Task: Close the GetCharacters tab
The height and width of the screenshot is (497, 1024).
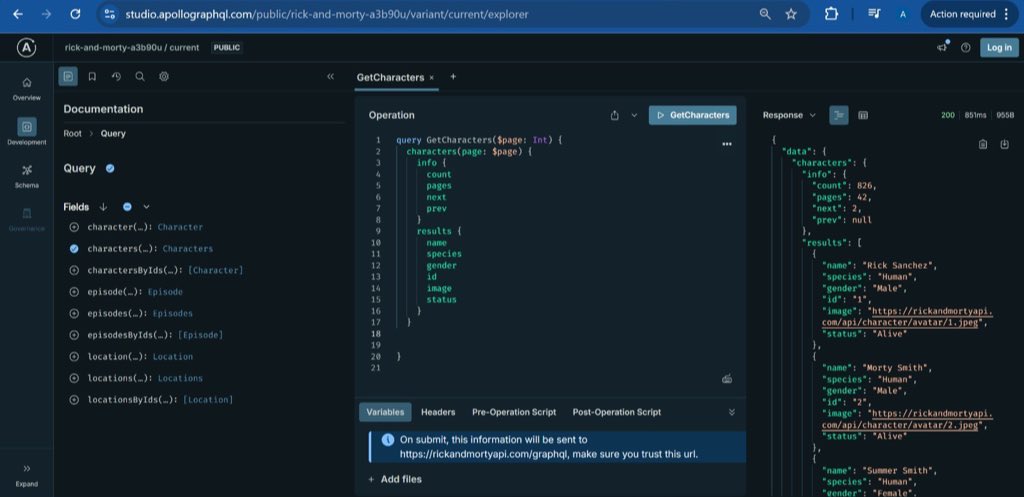Action: tap(432, 77)
